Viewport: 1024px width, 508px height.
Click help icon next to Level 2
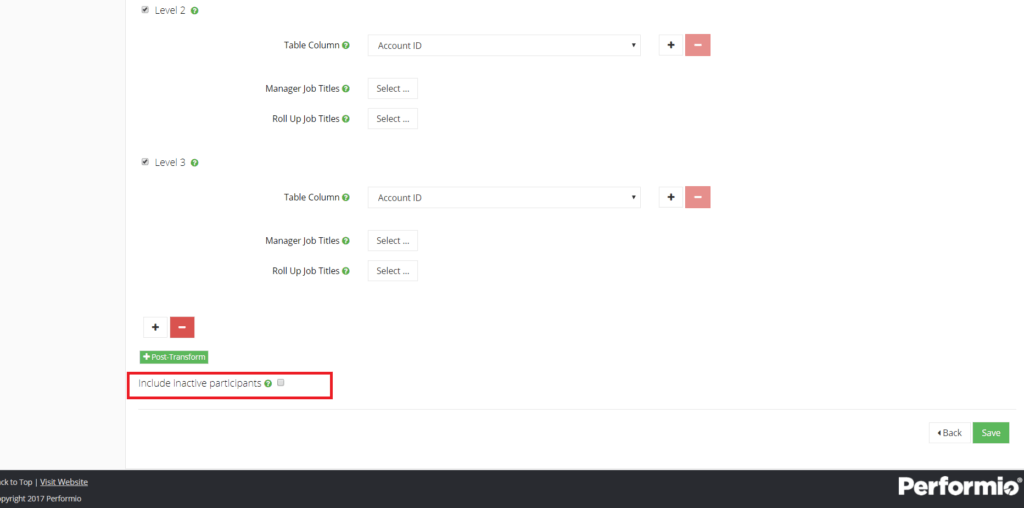click(x=195, y=10)
